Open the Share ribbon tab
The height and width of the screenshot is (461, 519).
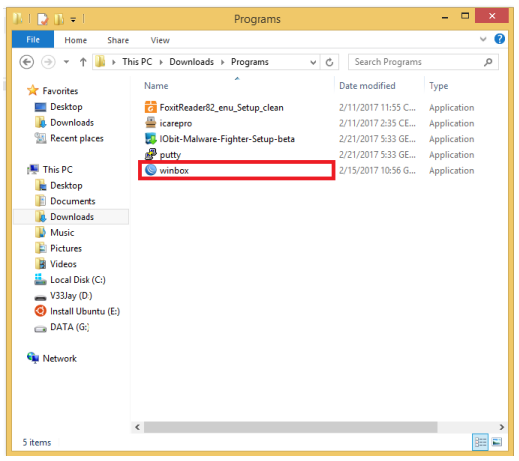tap(118, 40)
